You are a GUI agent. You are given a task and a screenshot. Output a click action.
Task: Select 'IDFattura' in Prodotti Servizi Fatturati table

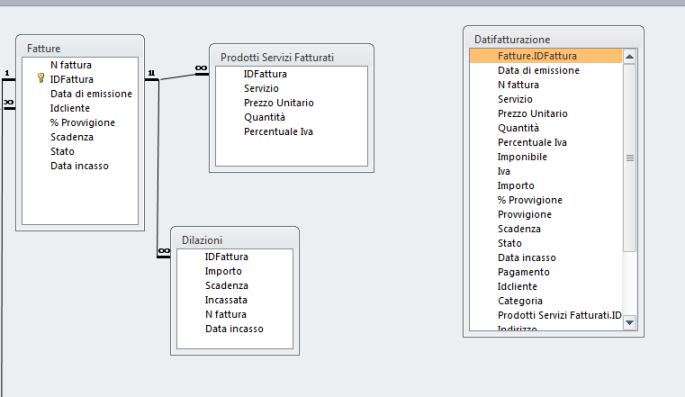point(265,74)
